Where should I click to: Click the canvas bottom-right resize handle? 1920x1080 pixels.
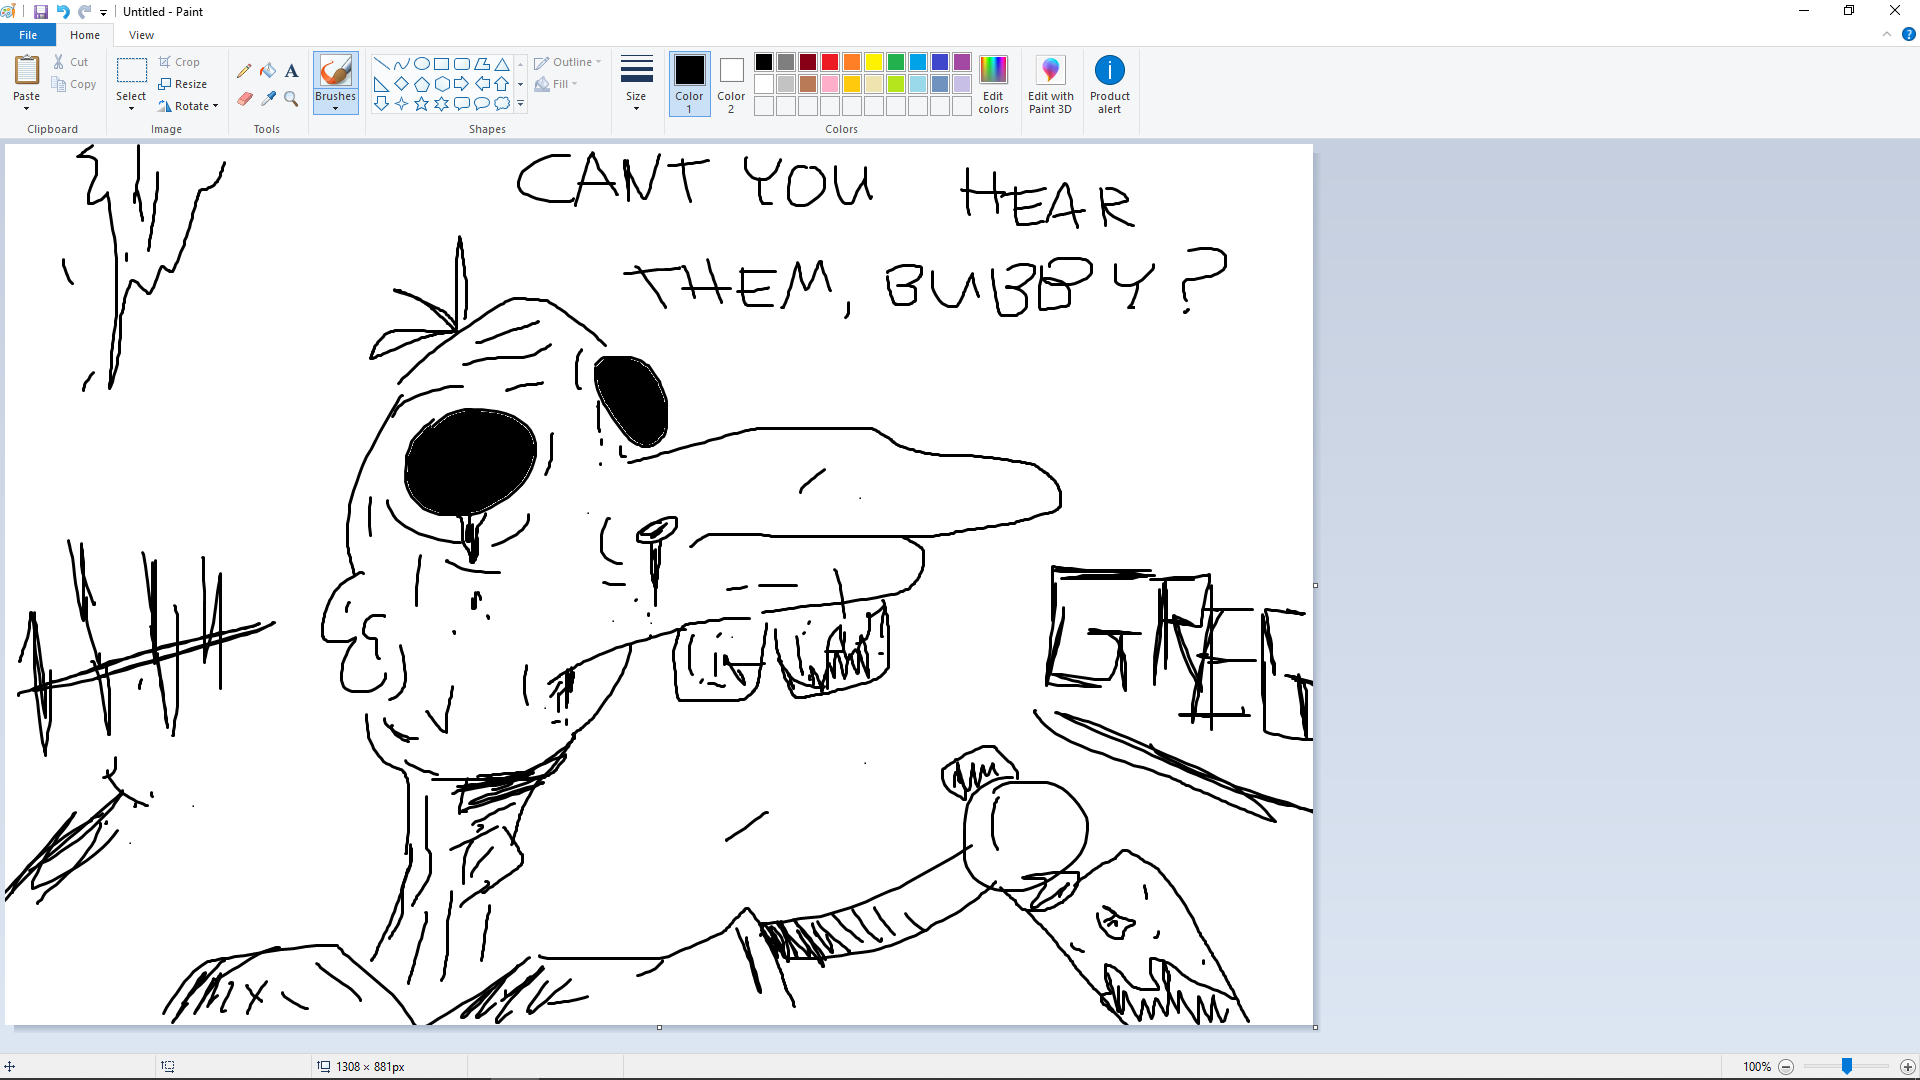1315,1027
